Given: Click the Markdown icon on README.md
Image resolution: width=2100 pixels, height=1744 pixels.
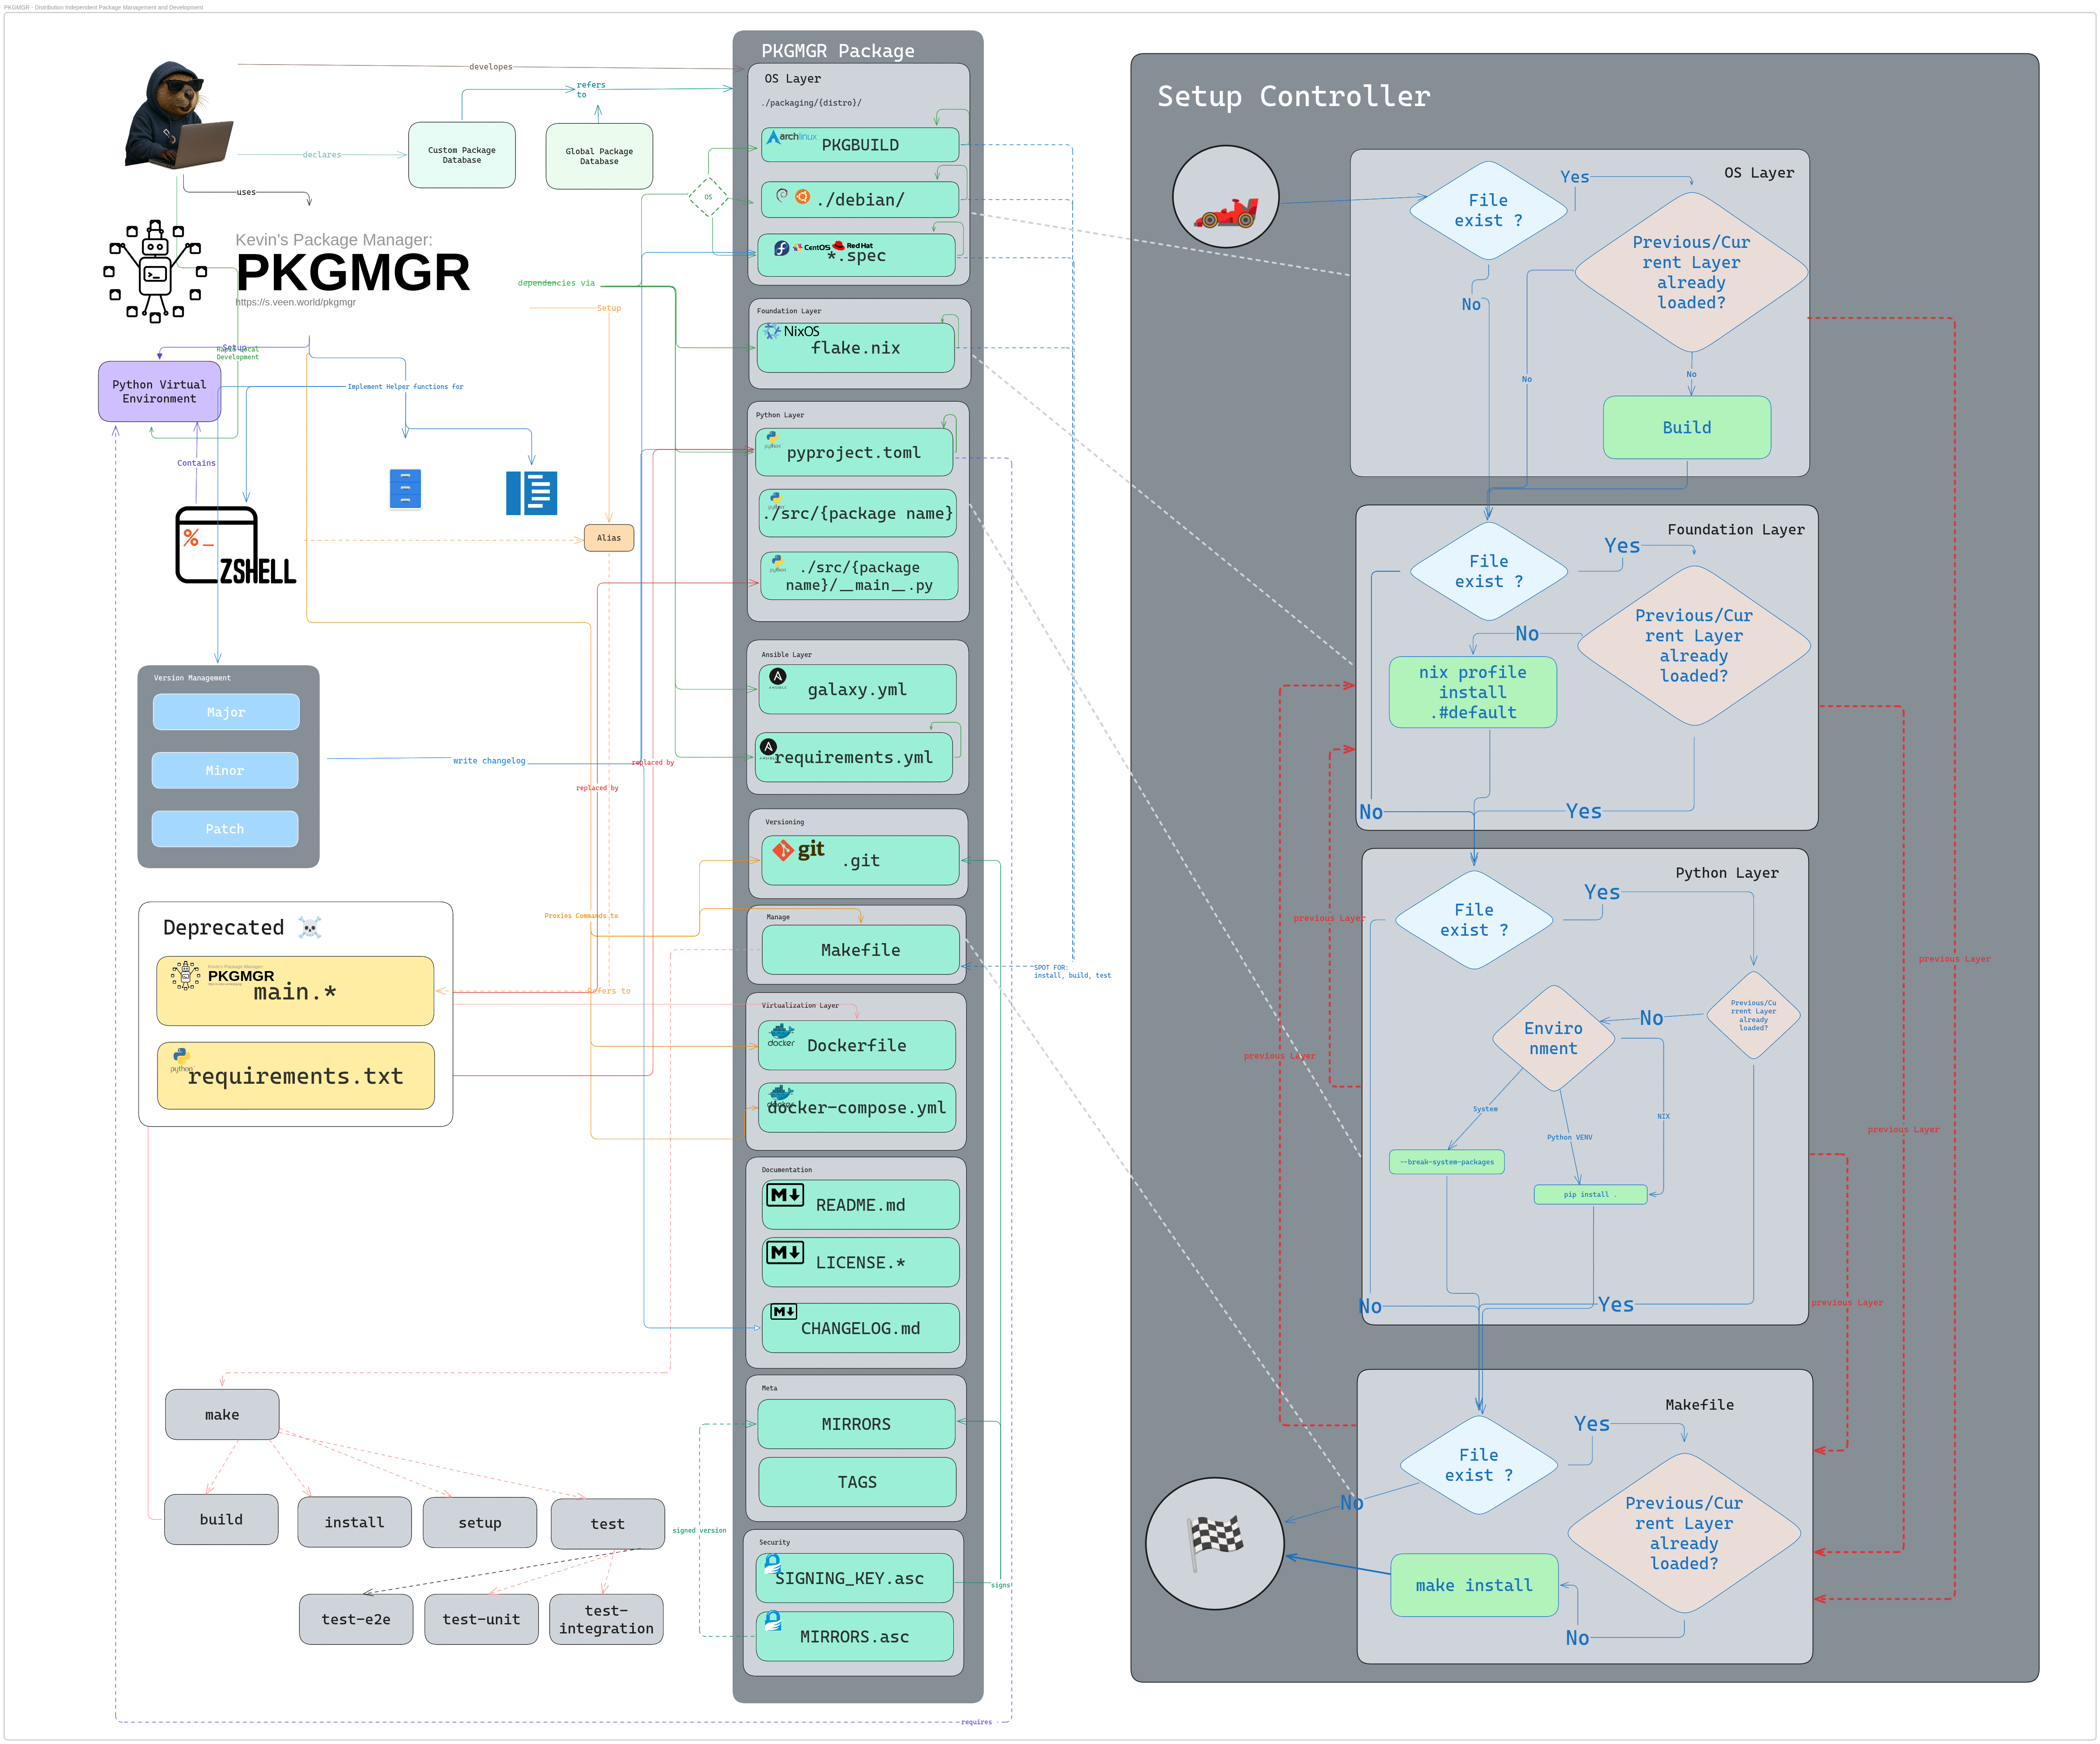Looking at the screenshot, I should coord(785,1196).
